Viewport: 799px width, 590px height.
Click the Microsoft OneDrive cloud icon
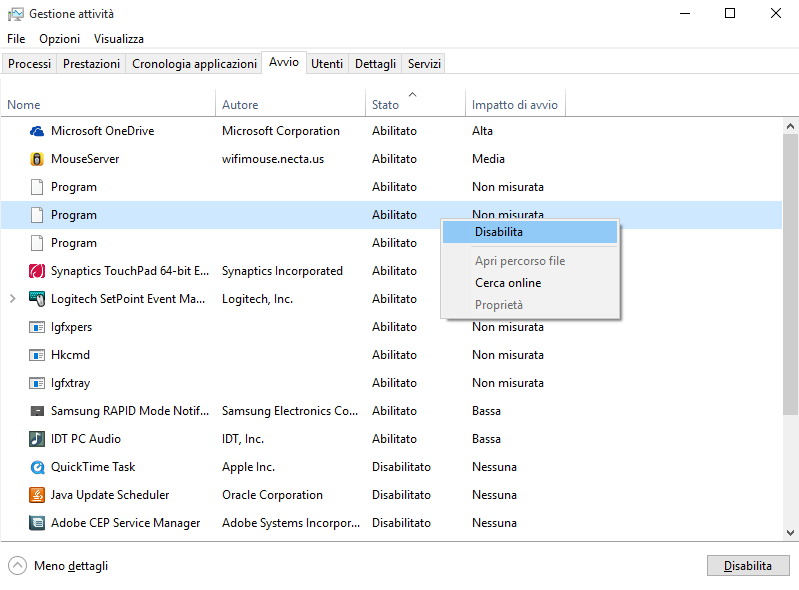click(x=37, y=131)
